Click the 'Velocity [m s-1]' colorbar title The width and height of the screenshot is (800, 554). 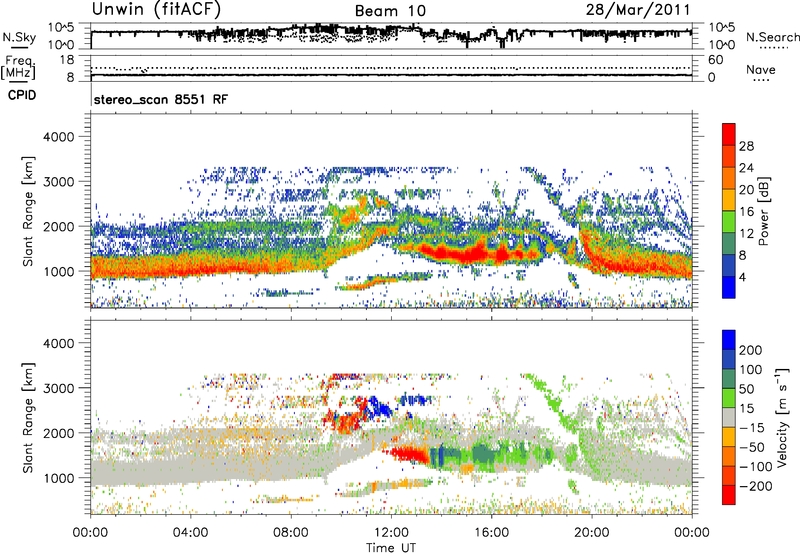(783, 417)
